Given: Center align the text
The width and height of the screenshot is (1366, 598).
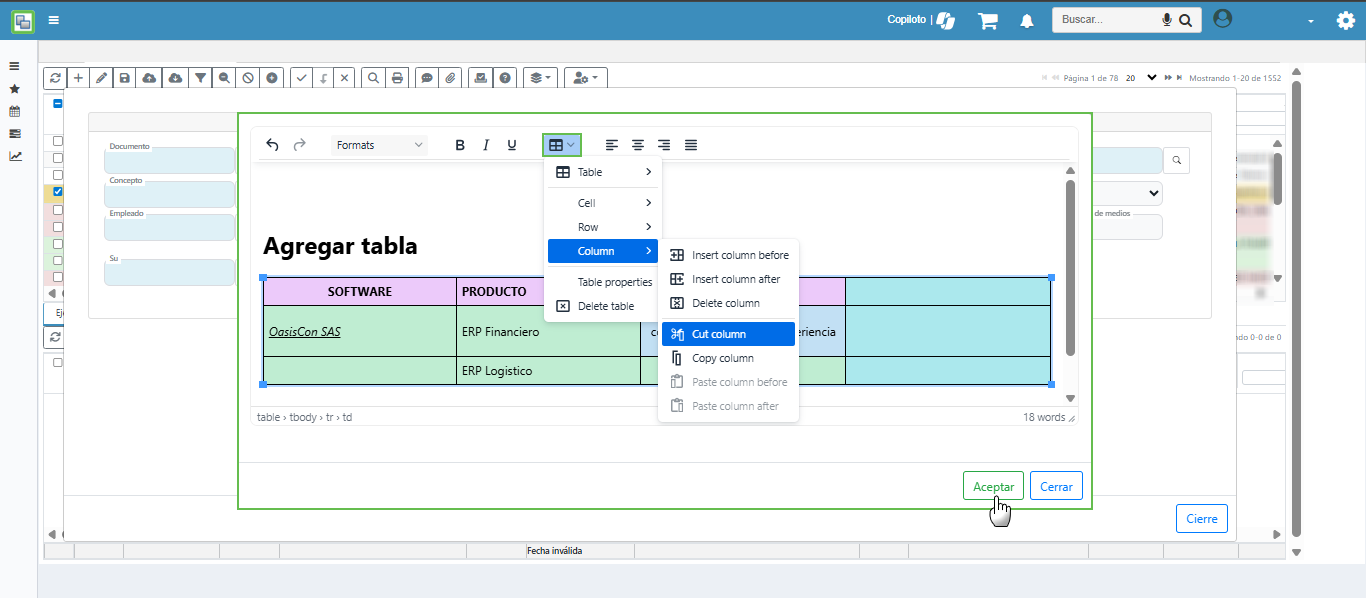Looking at the screenshot, I should click(x=638, y=145).
